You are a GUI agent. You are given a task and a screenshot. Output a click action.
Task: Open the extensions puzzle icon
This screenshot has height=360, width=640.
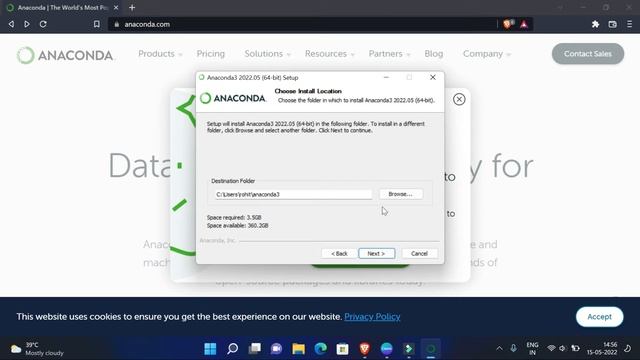[596, 24]
